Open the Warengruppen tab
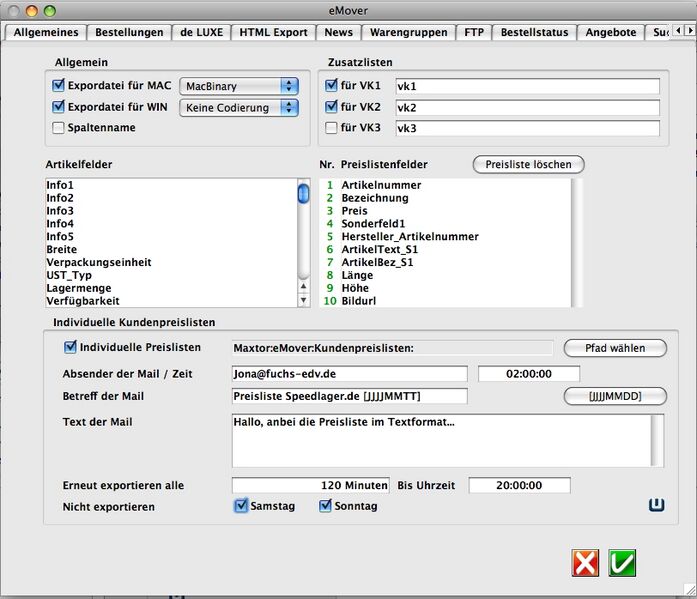The image size is (697, 599). click(x=409, y=32)
